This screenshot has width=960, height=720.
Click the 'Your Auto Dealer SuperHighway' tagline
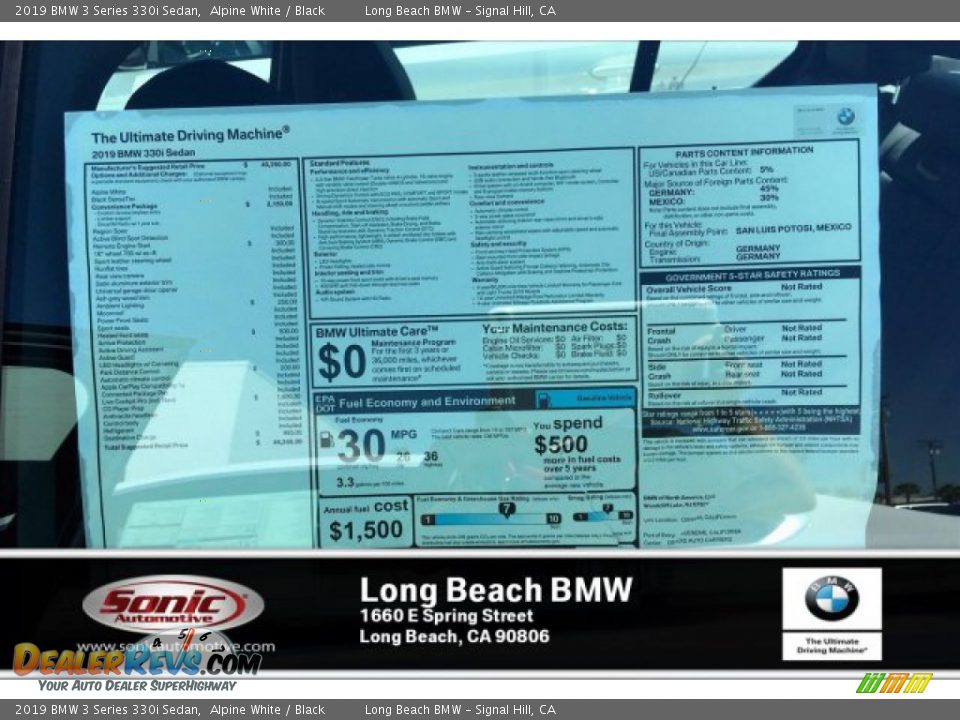[137, 686]
